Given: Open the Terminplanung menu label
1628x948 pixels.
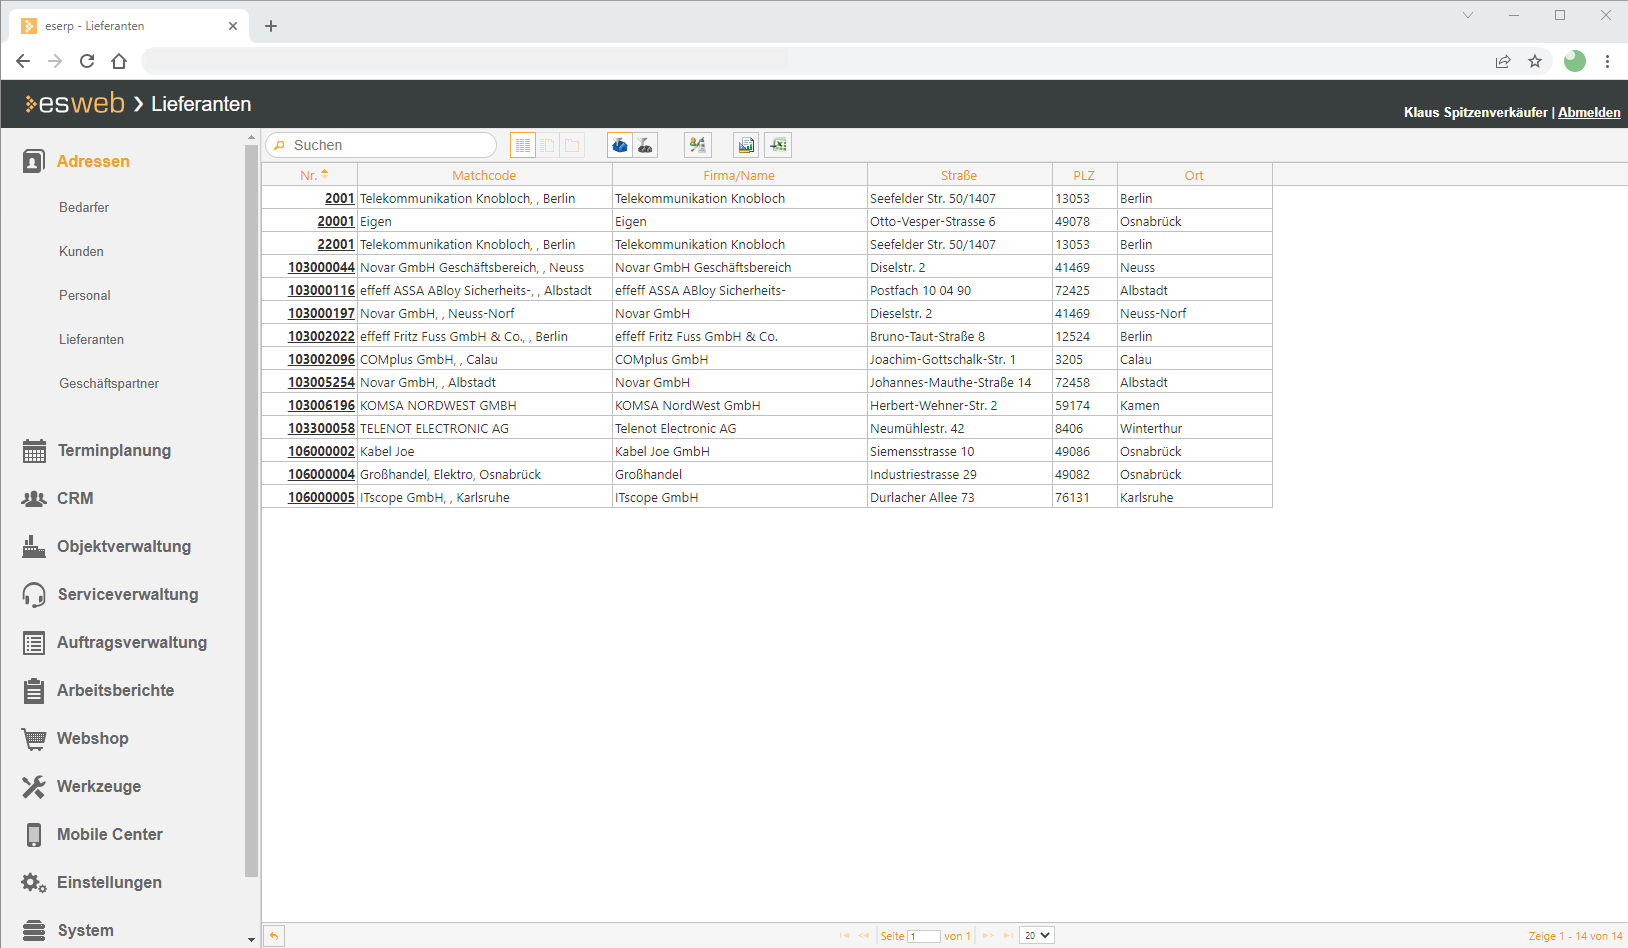Looking at the screenshot, I should [114, 450].
